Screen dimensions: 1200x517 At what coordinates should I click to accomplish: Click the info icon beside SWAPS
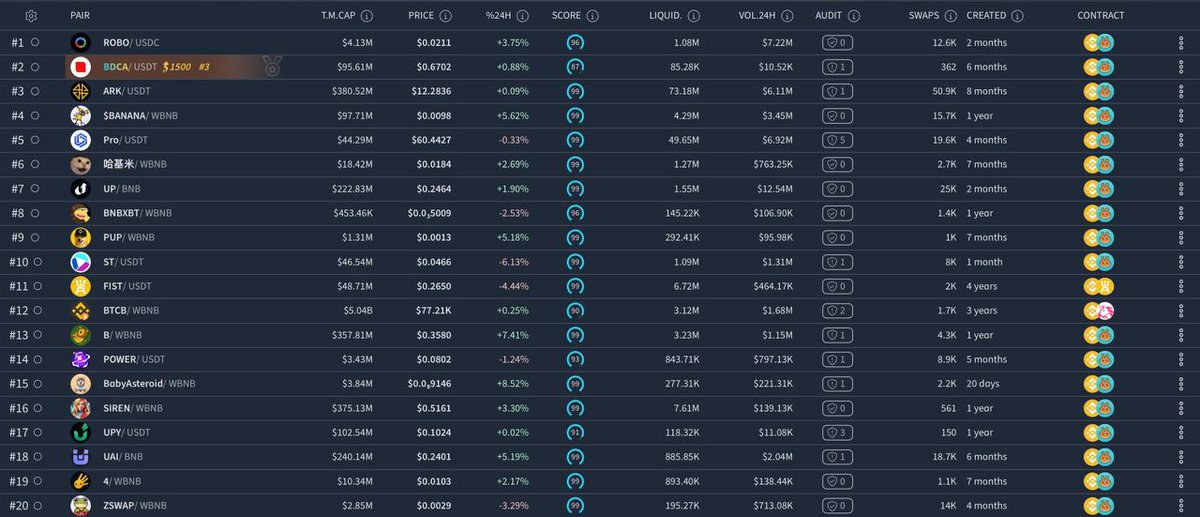tap(950, 16)
